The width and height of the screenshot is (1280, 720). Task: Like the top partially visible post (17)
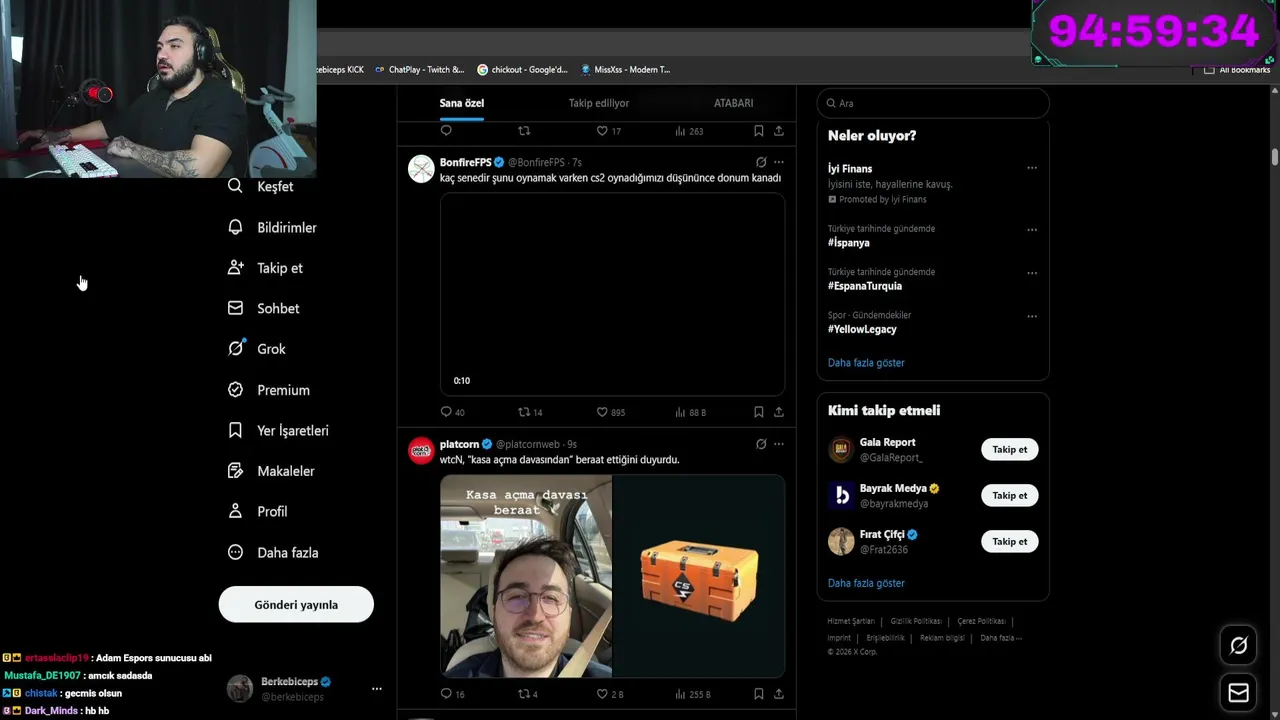[609, 131]
